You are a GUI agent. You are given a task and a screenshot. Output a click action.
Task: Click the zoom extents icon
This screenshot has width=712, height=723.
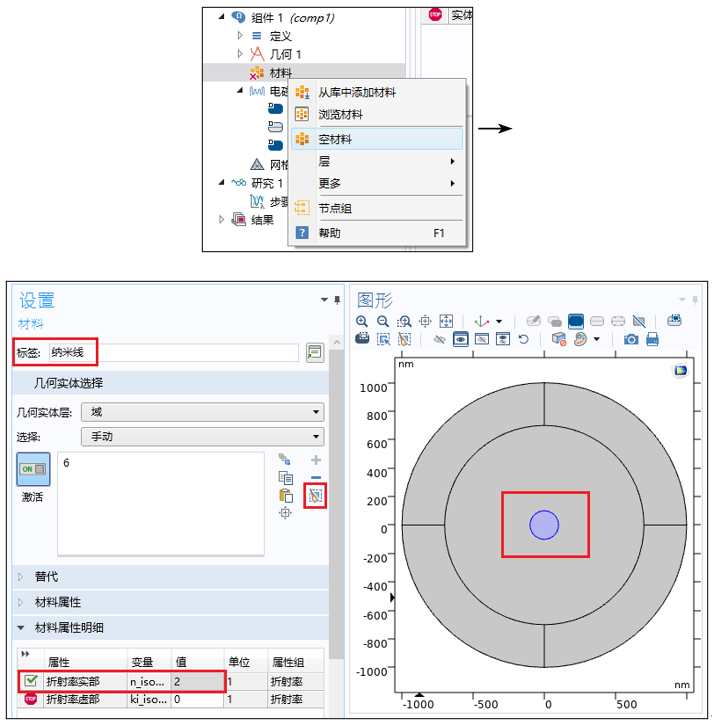point(447,321)
